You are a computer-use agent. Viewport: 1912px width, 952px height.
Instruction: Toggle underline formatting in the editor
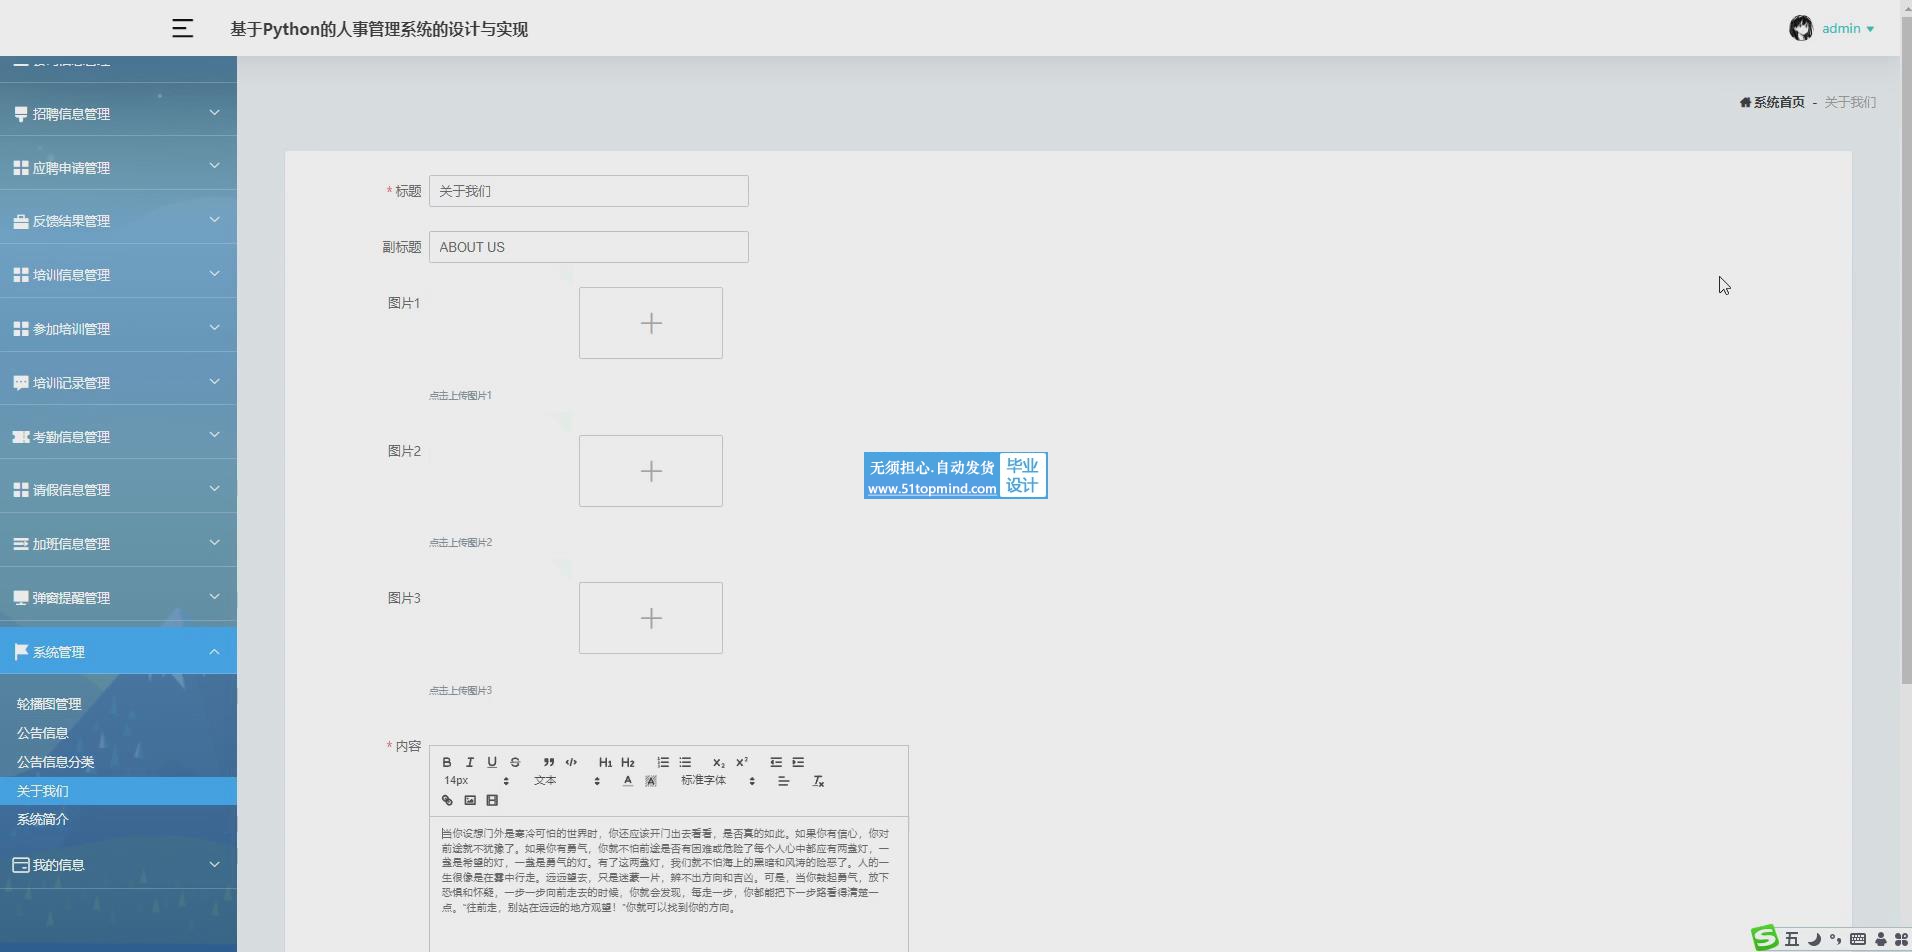pos(492,762)
